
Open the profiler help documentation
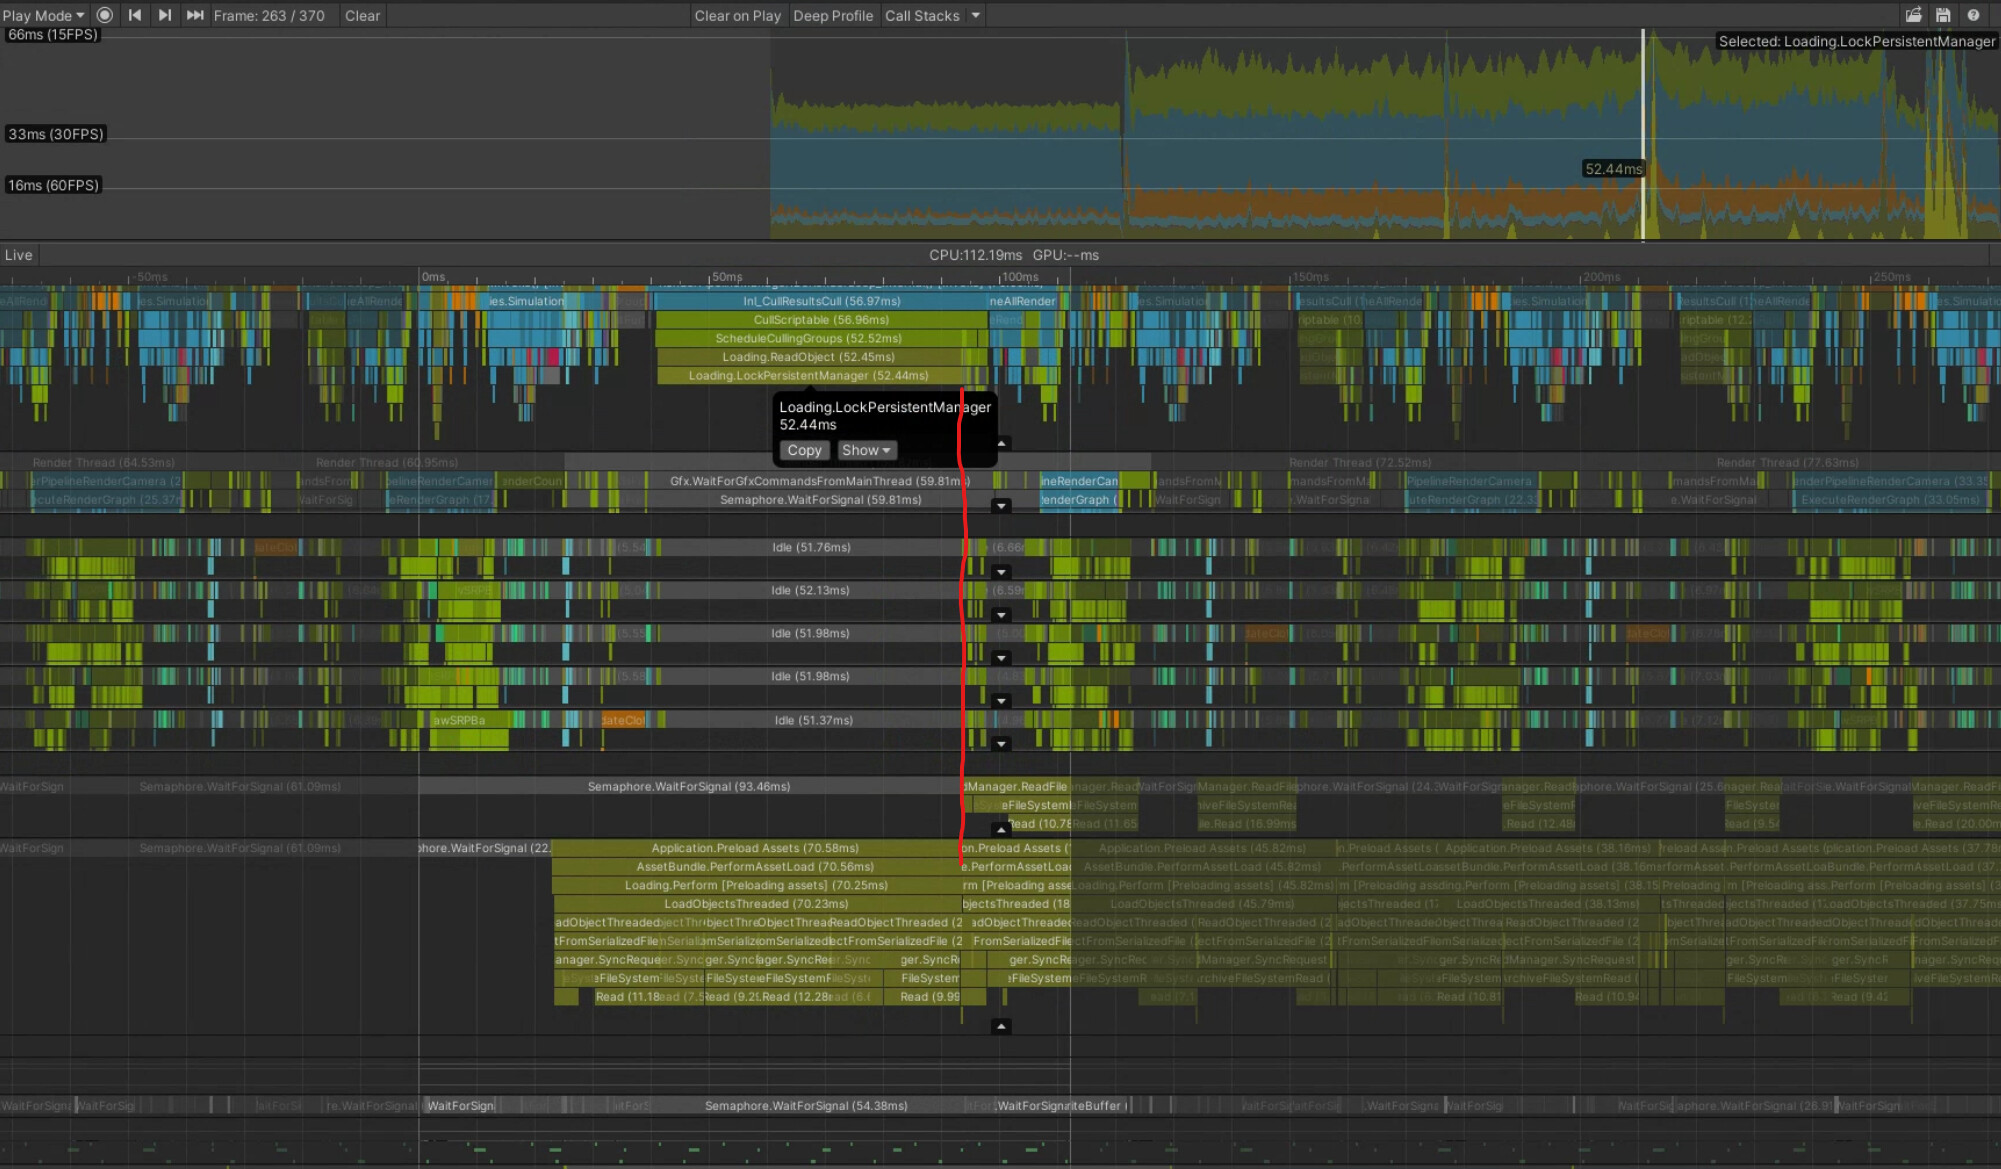(x=1972, y=15)
